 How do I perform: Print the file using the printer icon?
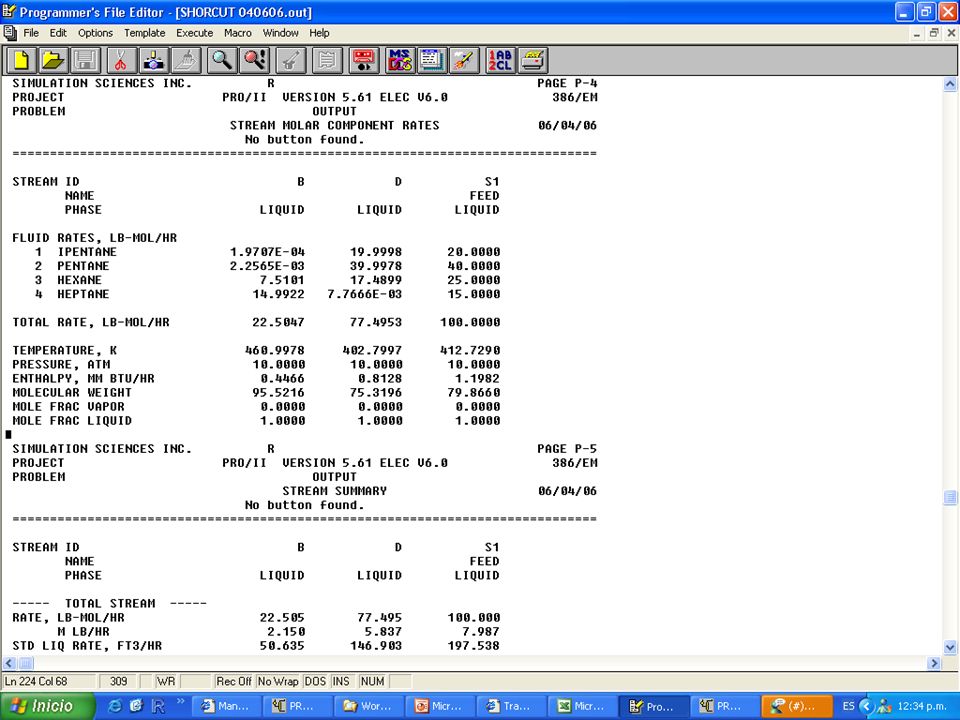(x=533, y=60)
